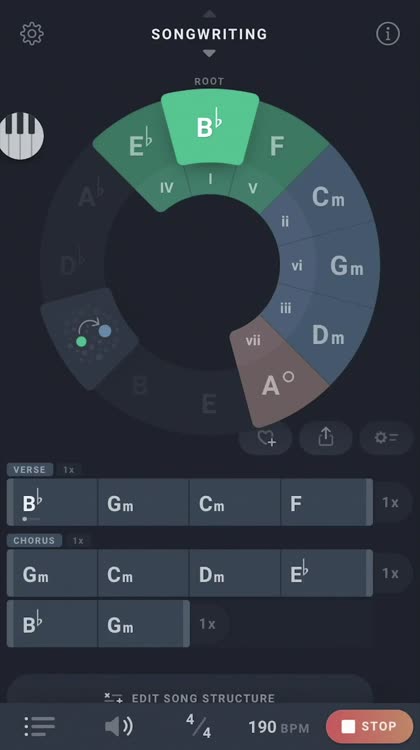Change verse row repeat count 1x
420x750 pixels.
[391, 503]
